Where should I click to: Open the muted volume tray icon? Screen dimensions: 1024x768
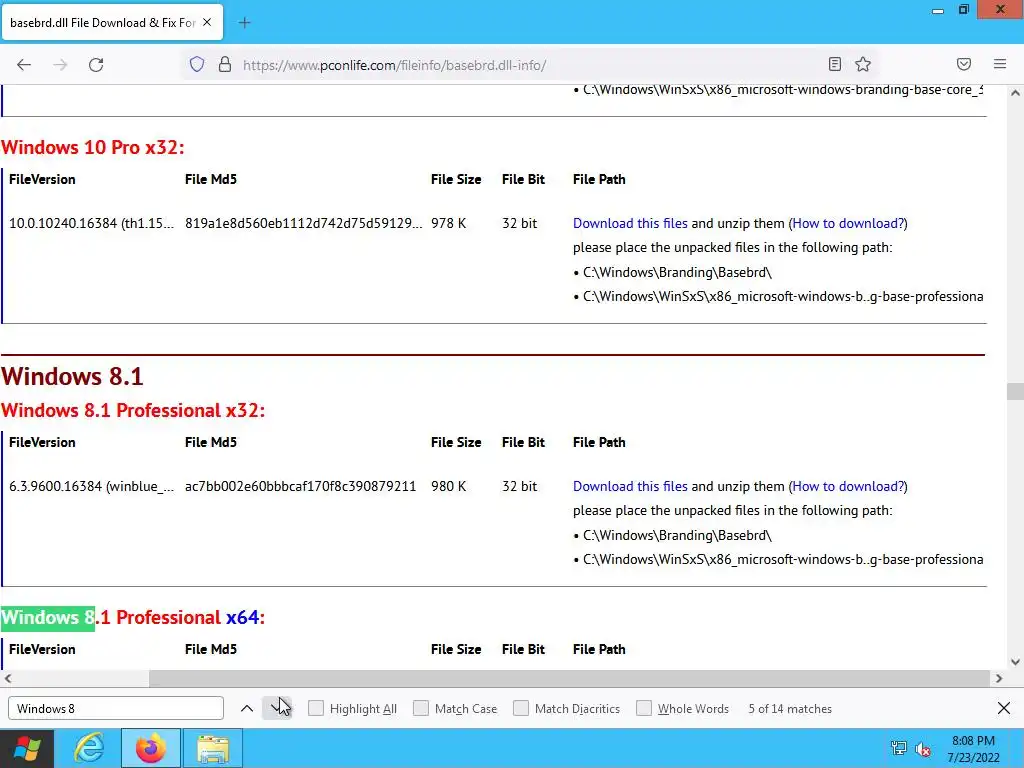923,749
